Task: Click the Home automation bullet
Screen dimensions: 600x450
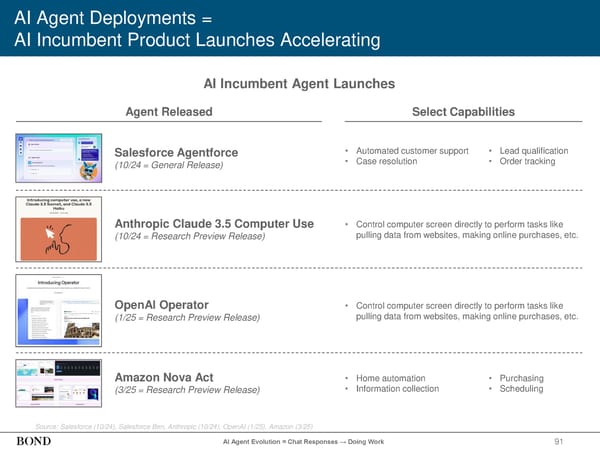Action: [x=395, y=378]
